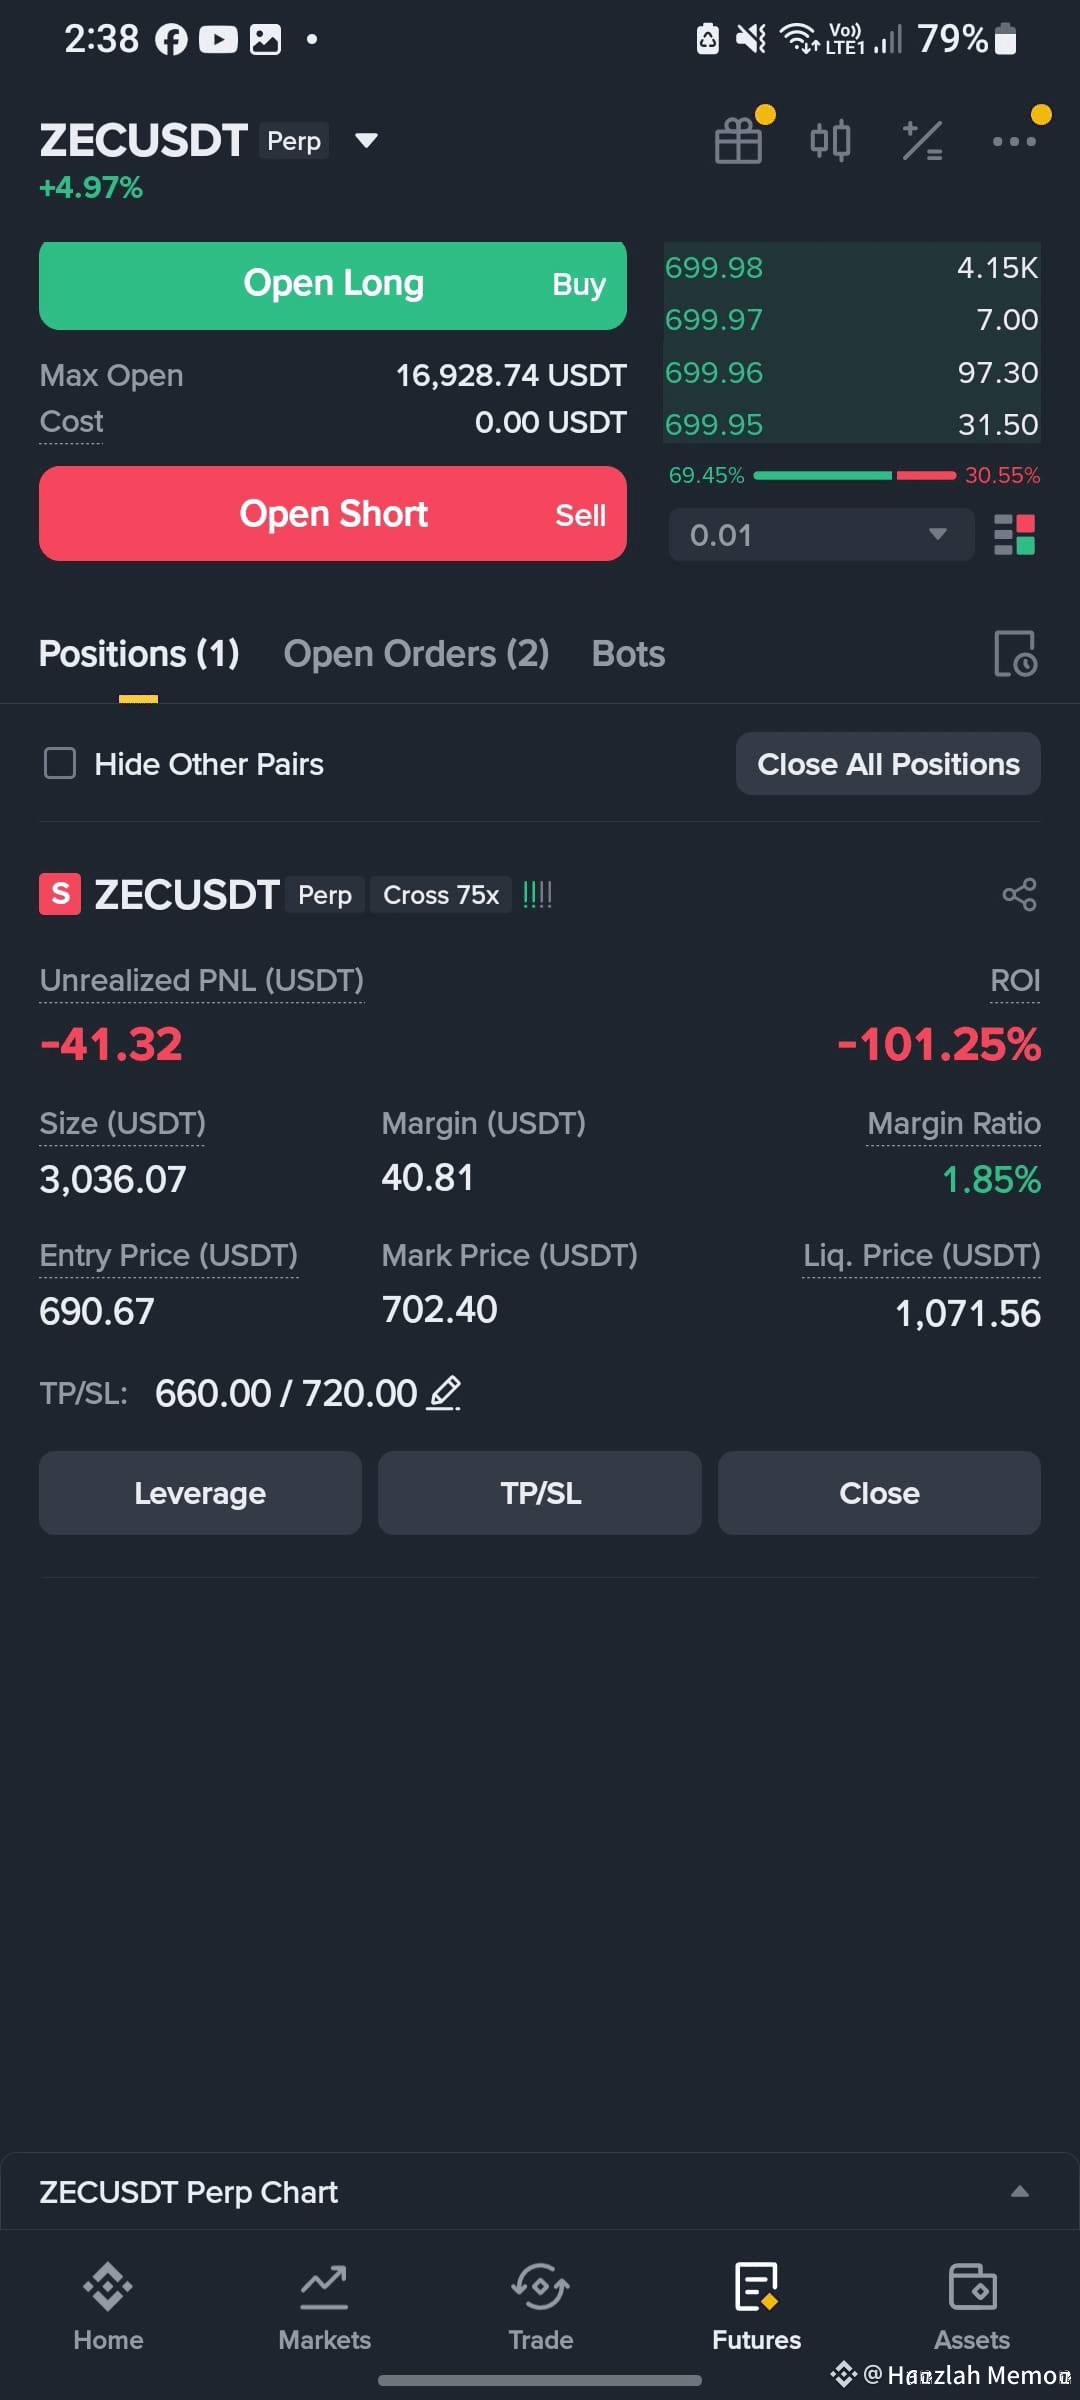Select the 699.98 order book price row
This screenshot has height=2400, width=1080.
(852, 268)
